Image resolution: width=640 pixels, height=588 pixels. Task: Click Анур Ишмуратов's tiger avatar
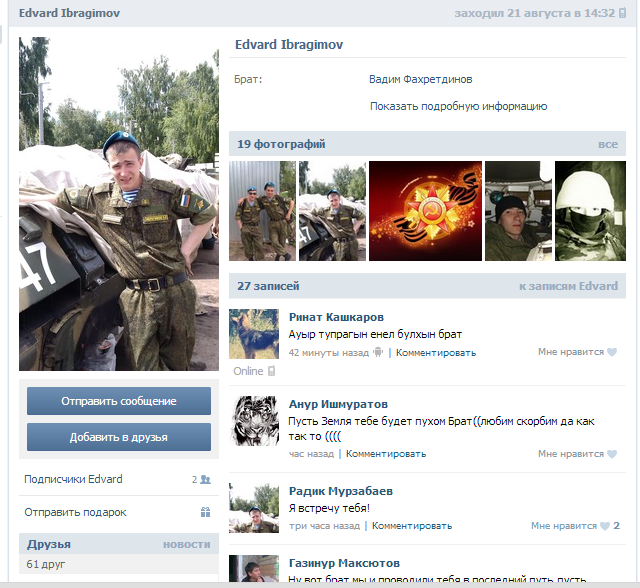point(254,421)
